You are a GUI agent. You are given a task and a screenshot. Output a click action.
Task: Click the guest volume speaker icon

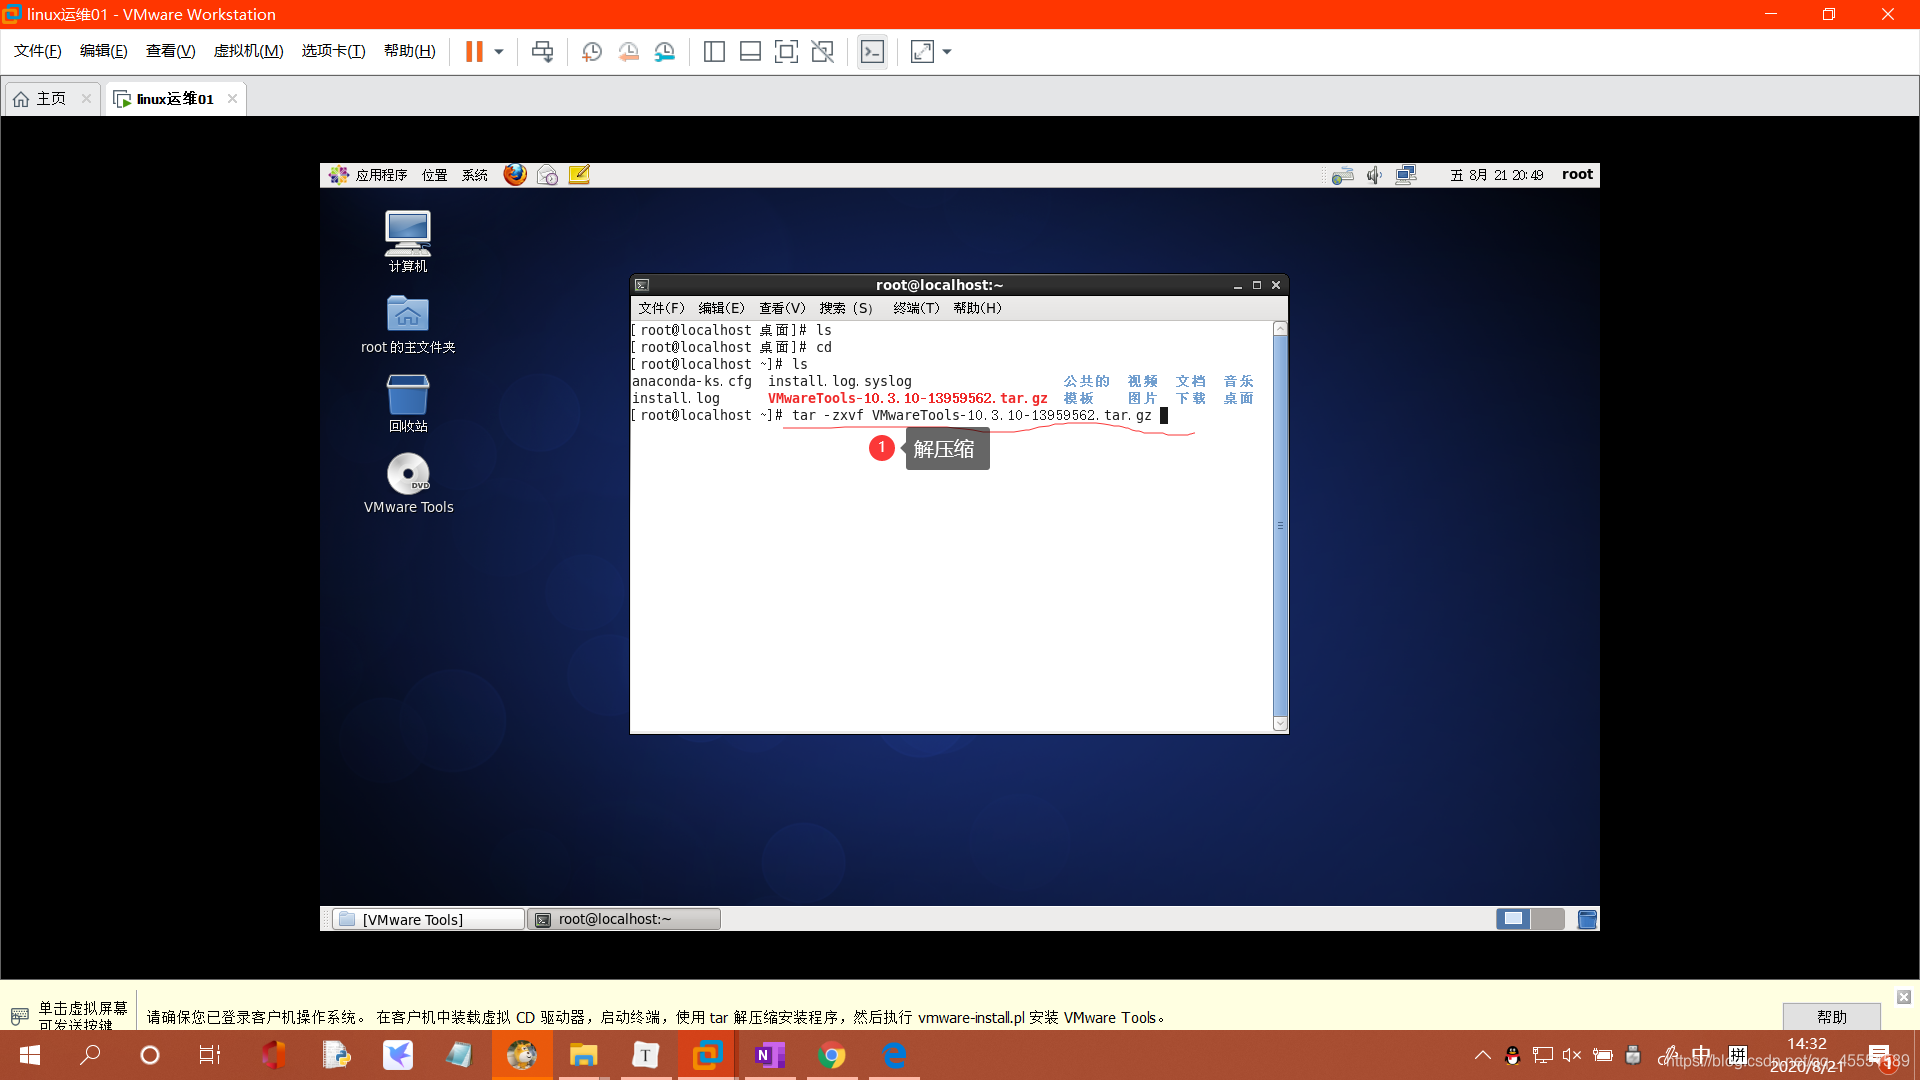1375,175
